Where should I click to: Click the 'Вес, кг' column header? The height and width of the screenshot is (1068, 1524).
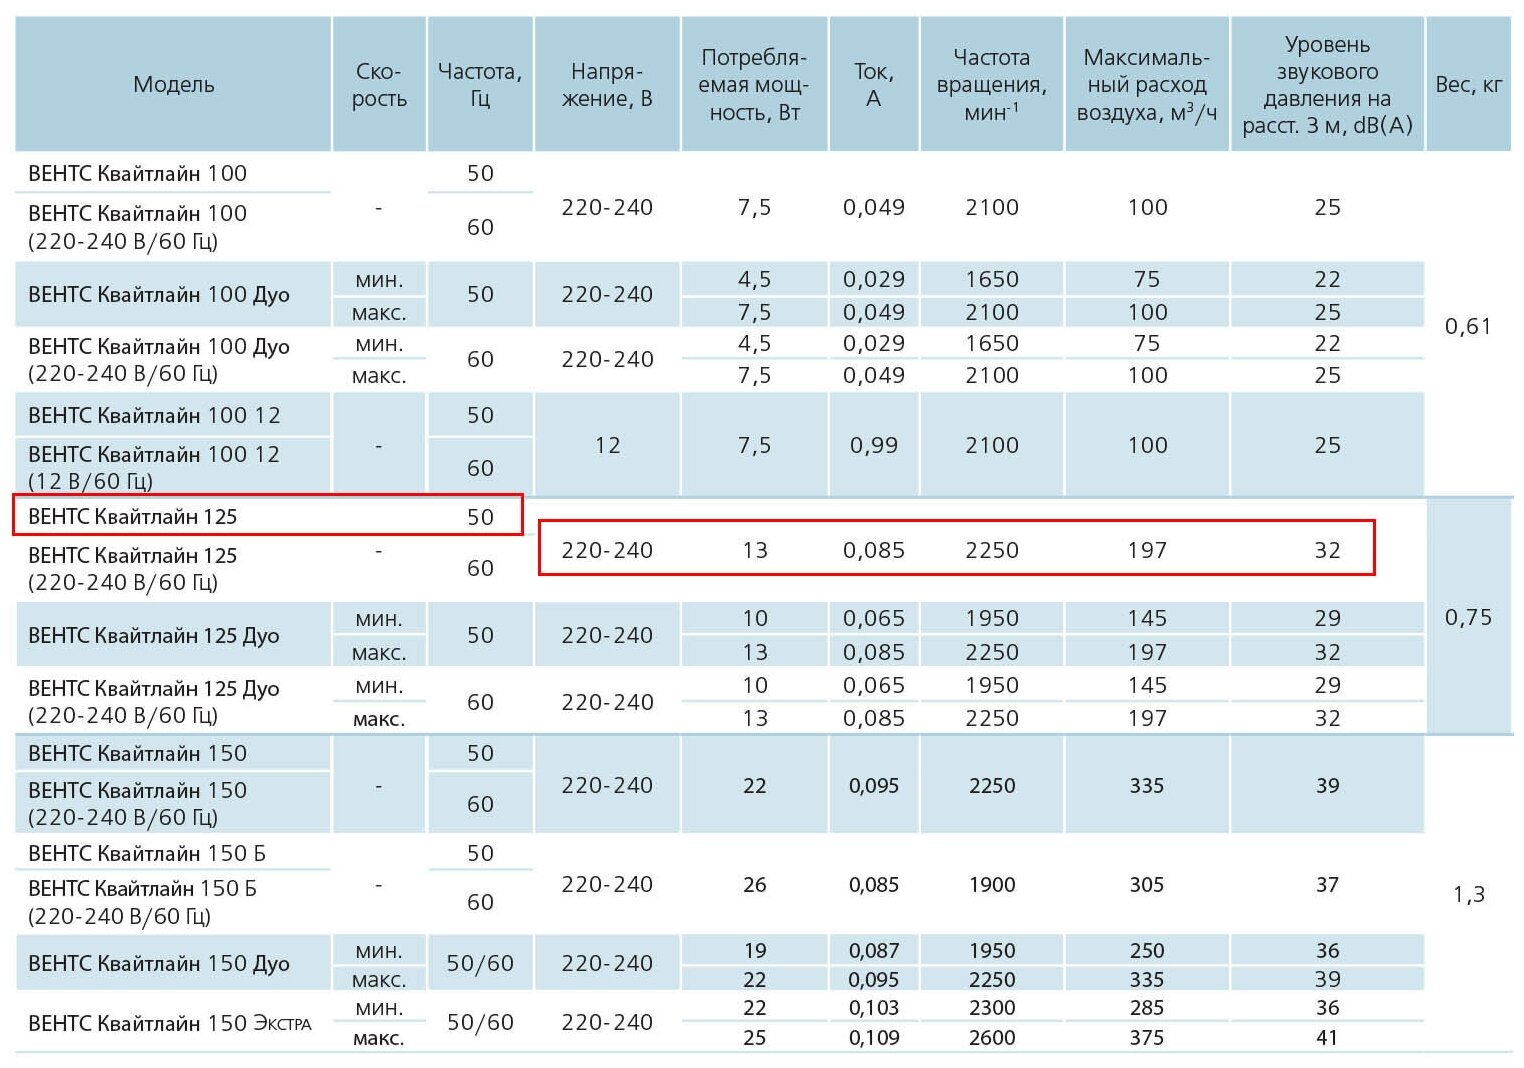[1468, 84]
